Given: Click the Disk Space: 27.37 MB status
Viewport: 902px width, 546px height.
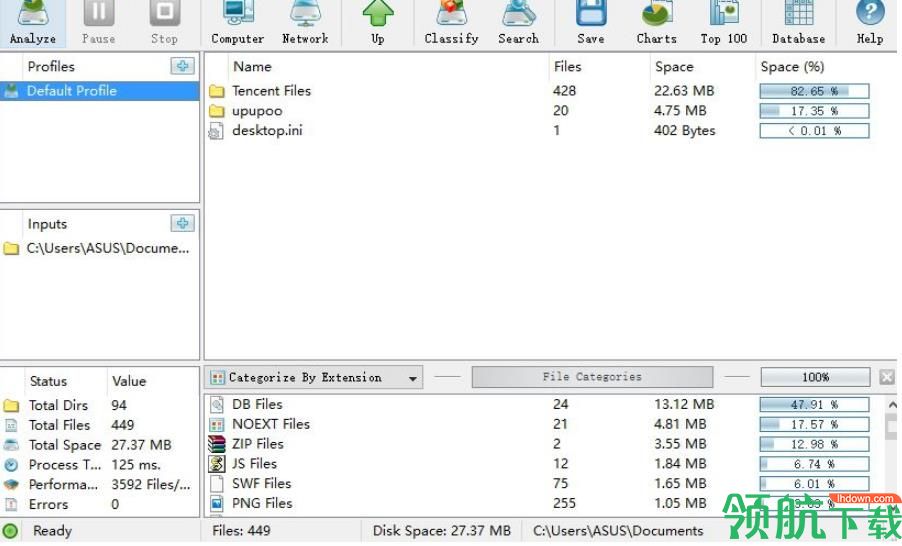Looking at the screenshot, I should click(441, 530).
